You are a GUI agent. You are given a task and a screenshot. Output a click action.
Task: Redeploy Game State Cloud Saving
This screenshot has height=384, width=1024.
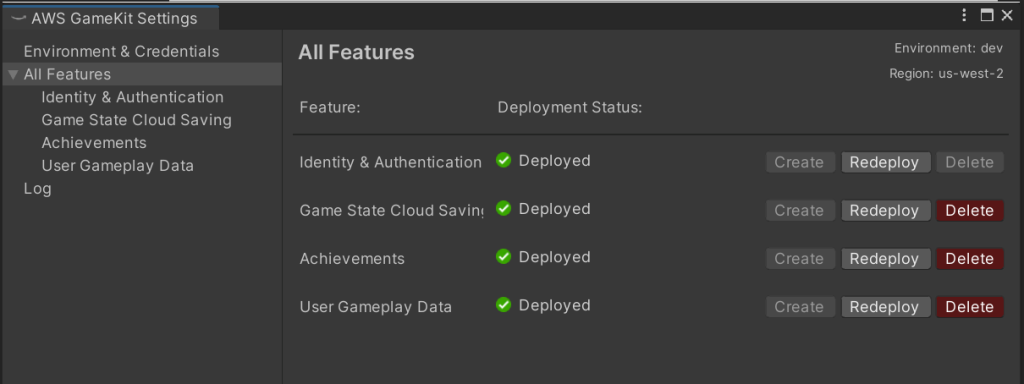[886, 211]
